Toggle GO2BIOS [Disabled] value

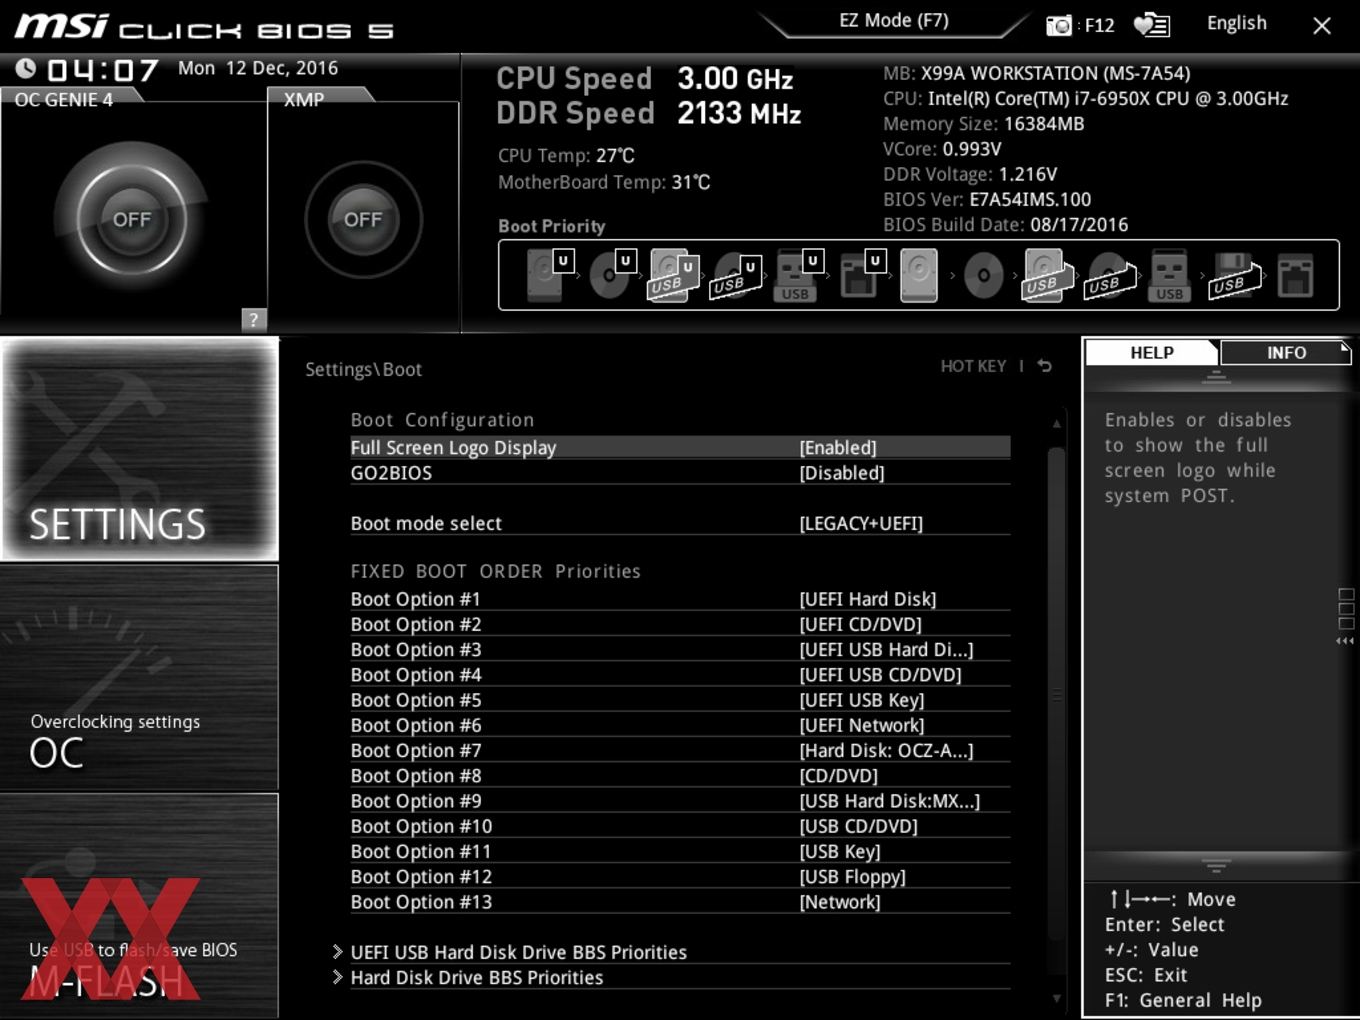coord(842,473)
